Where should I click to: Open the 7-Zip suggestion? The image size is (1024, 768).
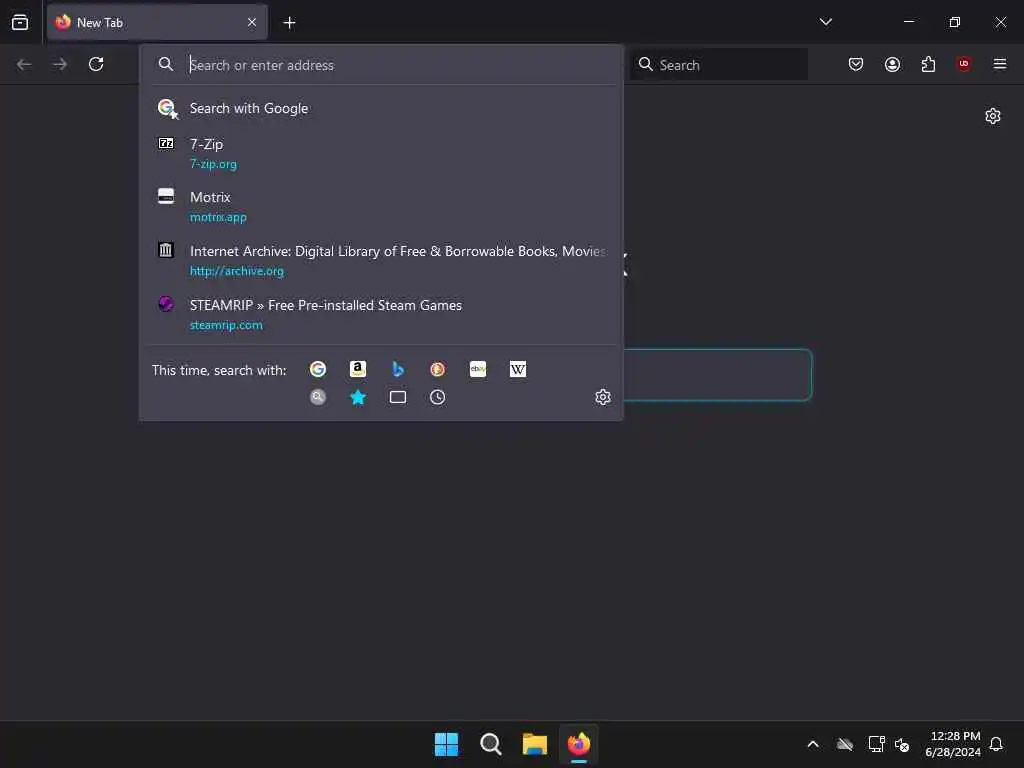[381, 153]
